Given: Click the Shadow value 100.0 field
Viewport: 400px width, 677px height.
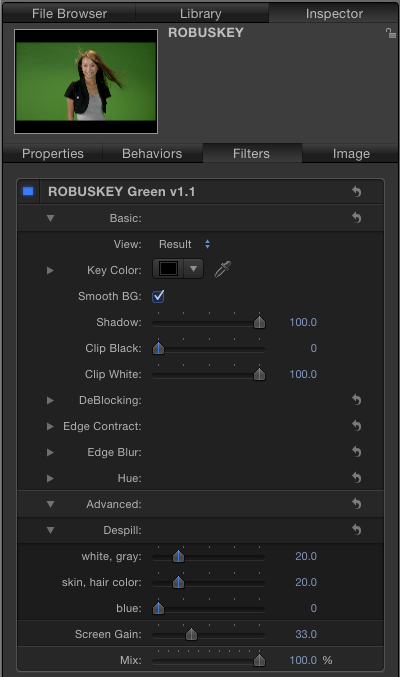Looking at the screenshot, I should [x=303, y=322].
